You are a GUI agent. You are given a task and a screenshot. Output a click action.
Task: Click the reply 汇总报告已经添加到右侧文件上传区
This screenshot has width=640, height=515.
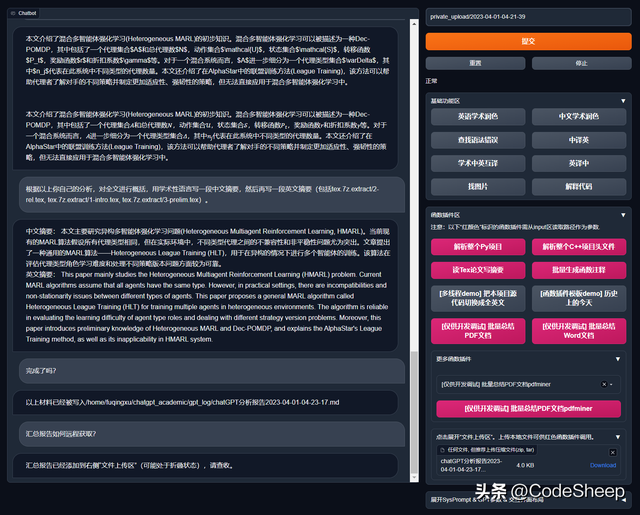click(205, 466)
